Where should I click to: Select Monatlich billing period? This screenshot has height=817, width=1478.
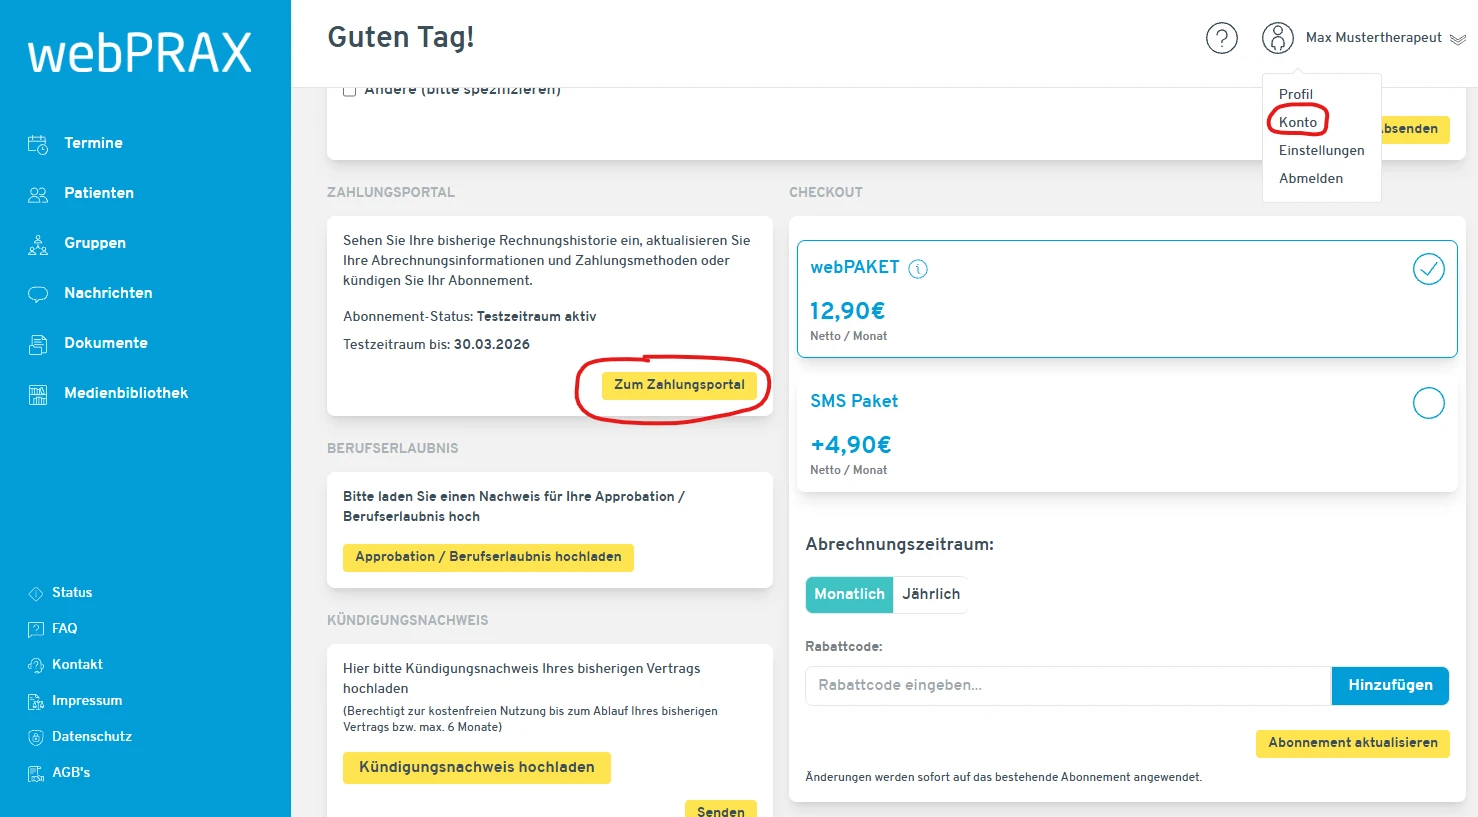(849, 594)
